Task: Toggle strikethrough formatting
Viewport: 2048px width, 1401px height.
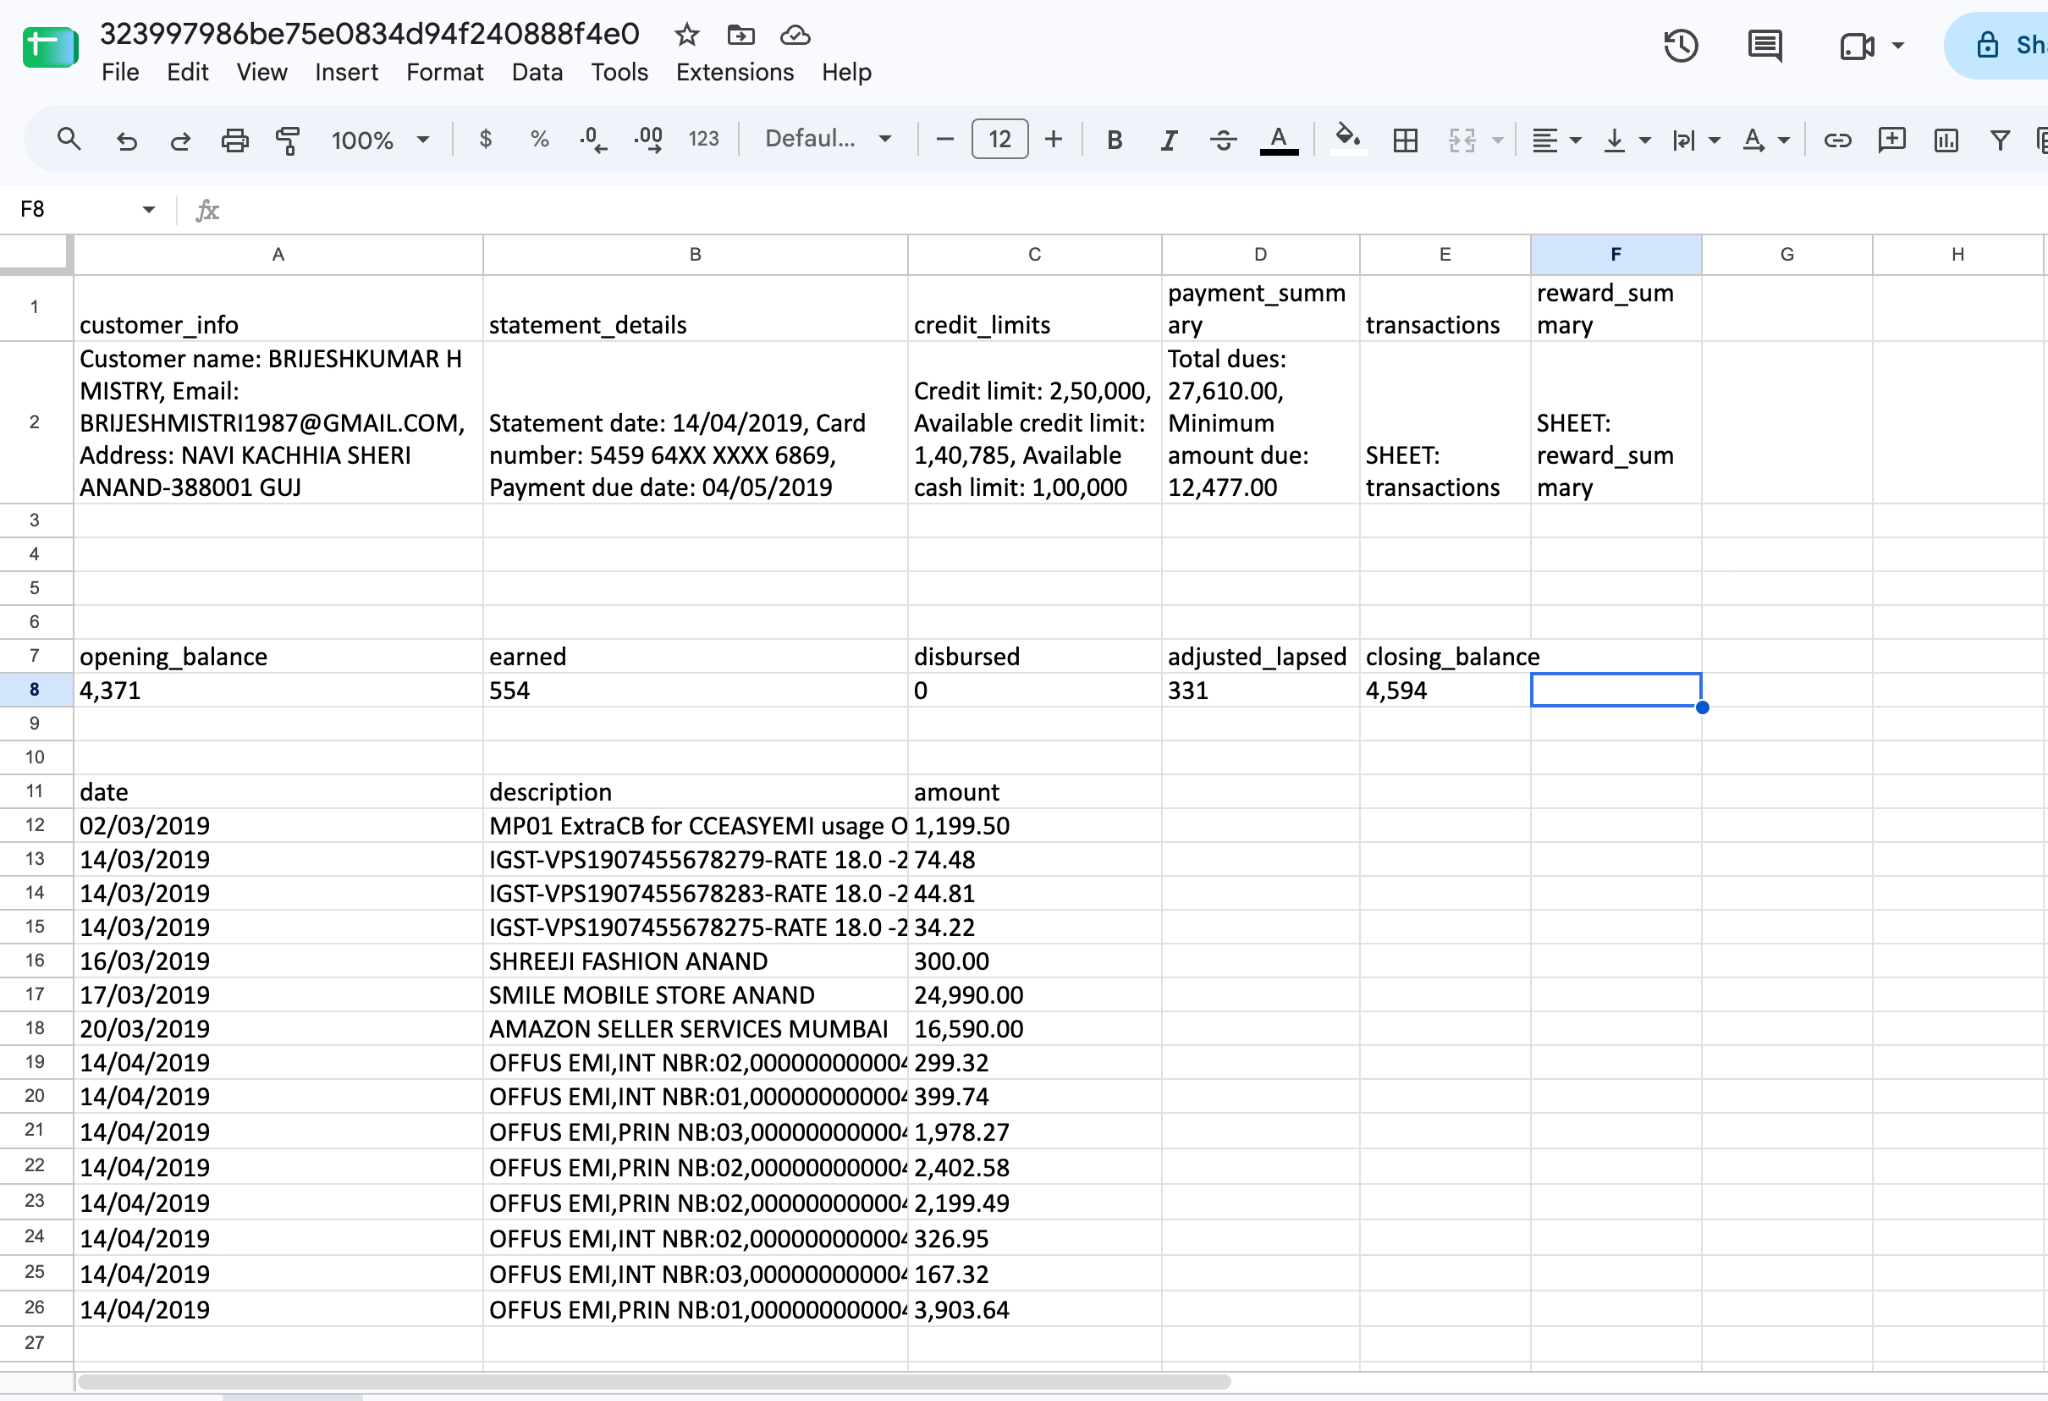Action: click(x=1222, y=140)
